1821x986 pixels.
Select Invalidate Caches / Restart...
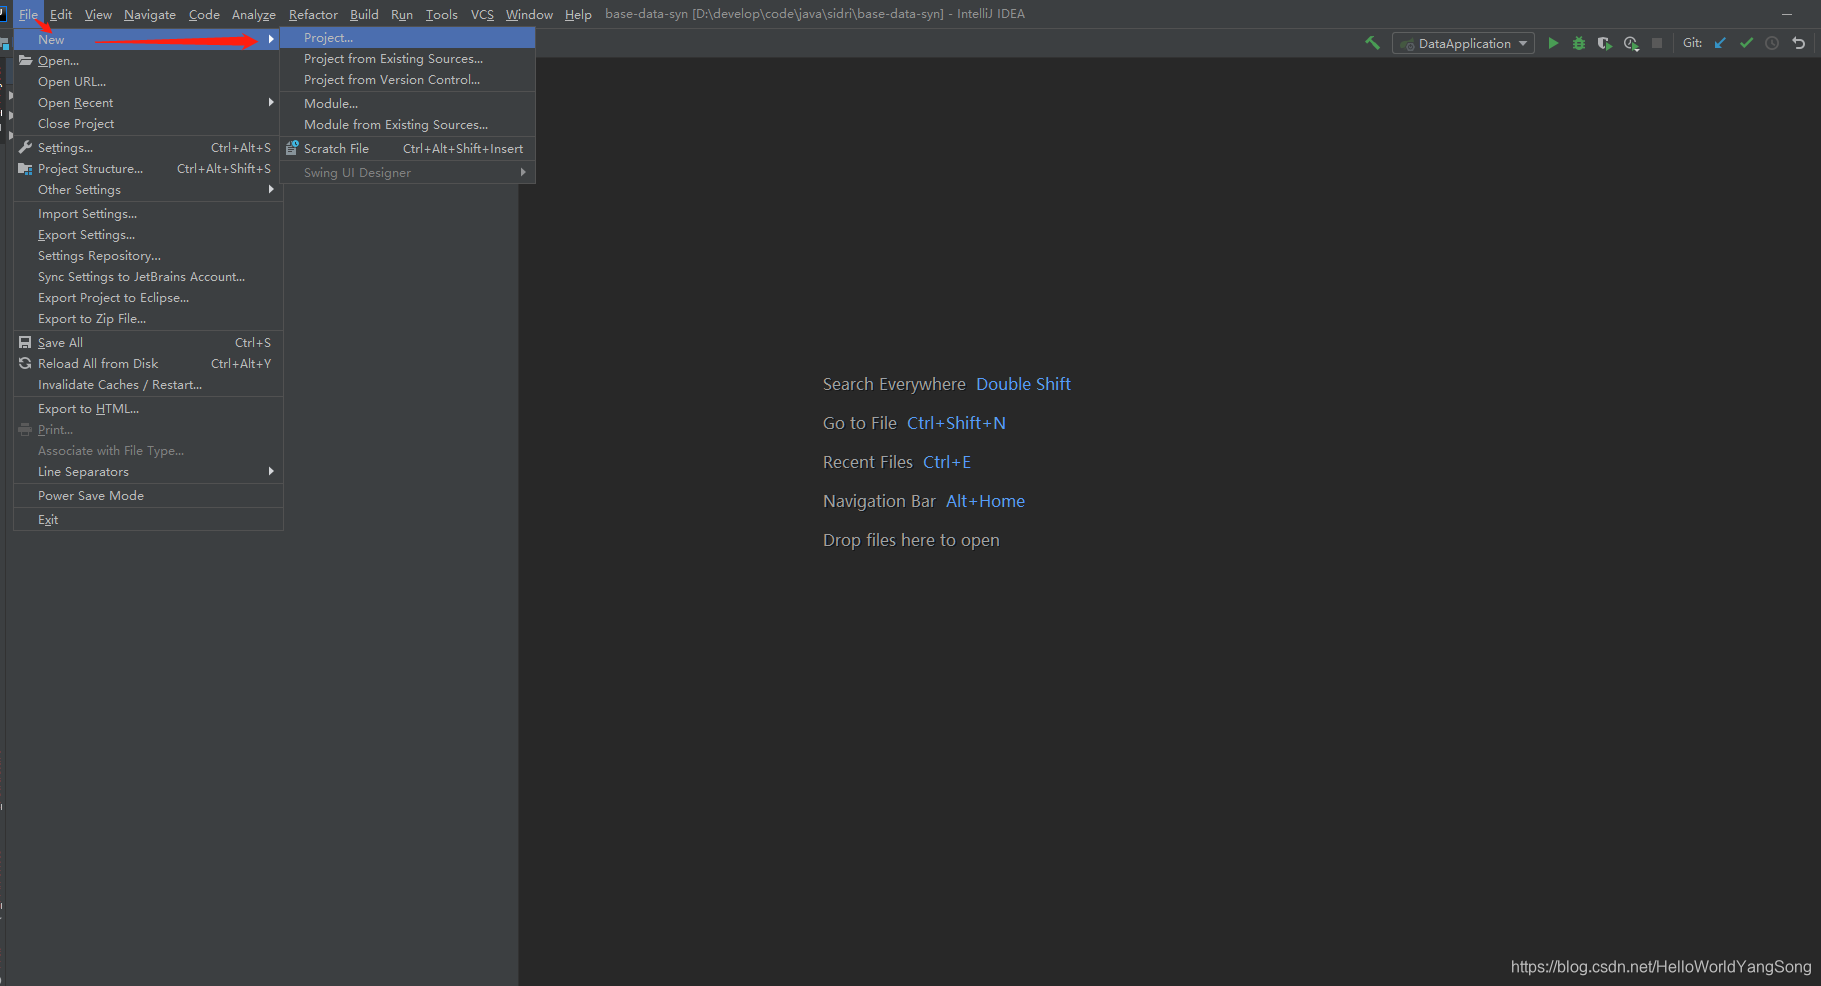(x=148, y=384)
